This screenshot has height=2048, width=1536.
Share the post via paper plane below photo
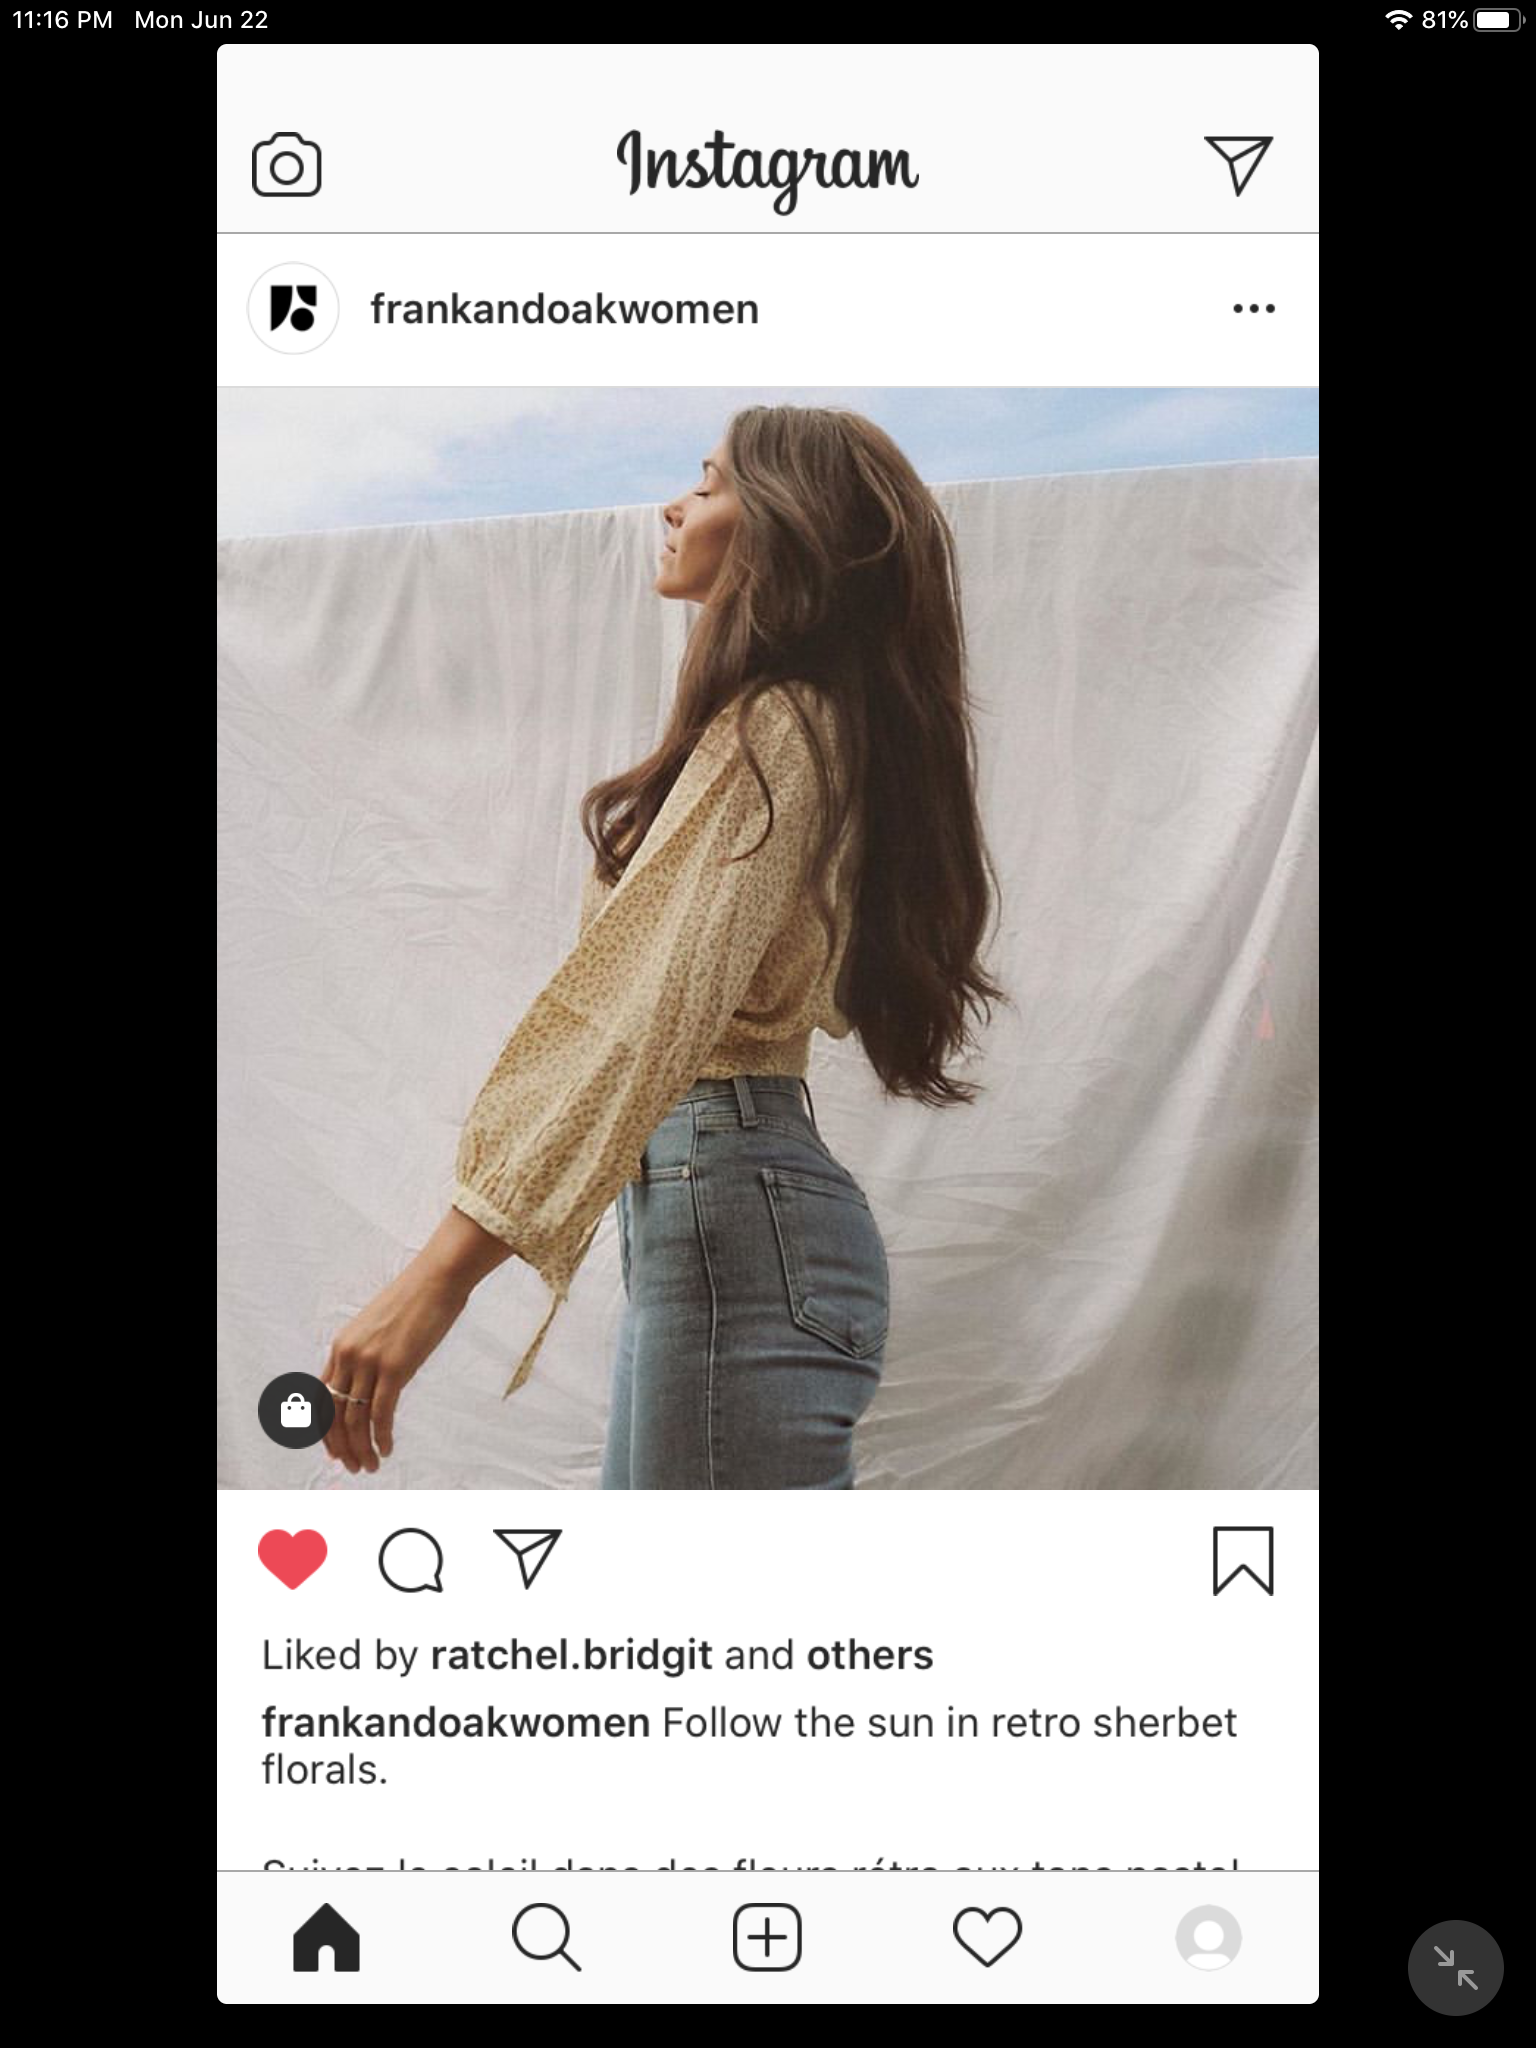[x=527, y=1558]
